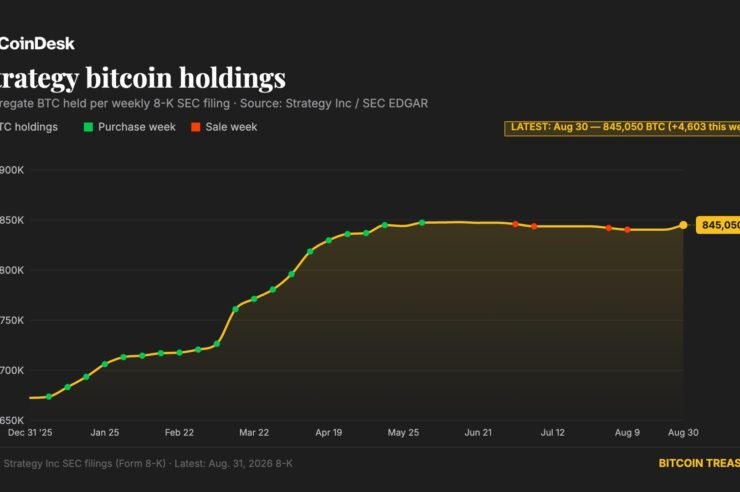Image resolution: width=740 pixels, height=492 pixels.
Task: Click the Mar 22 x-axis label
Action: [254, 433]
